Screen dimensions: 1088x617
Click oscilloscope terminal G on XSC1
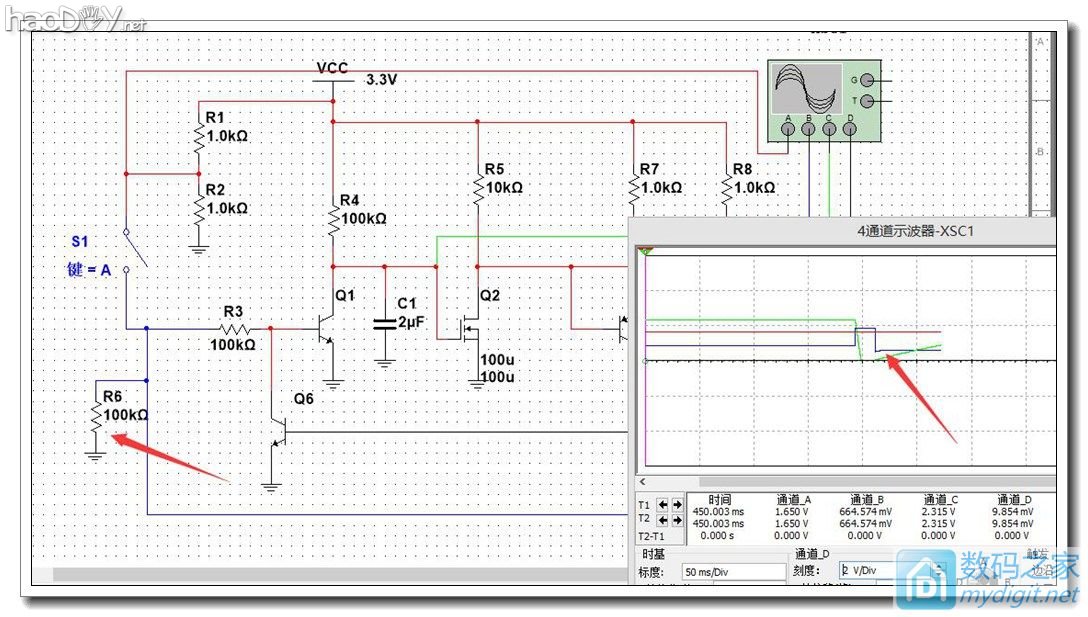866,80
